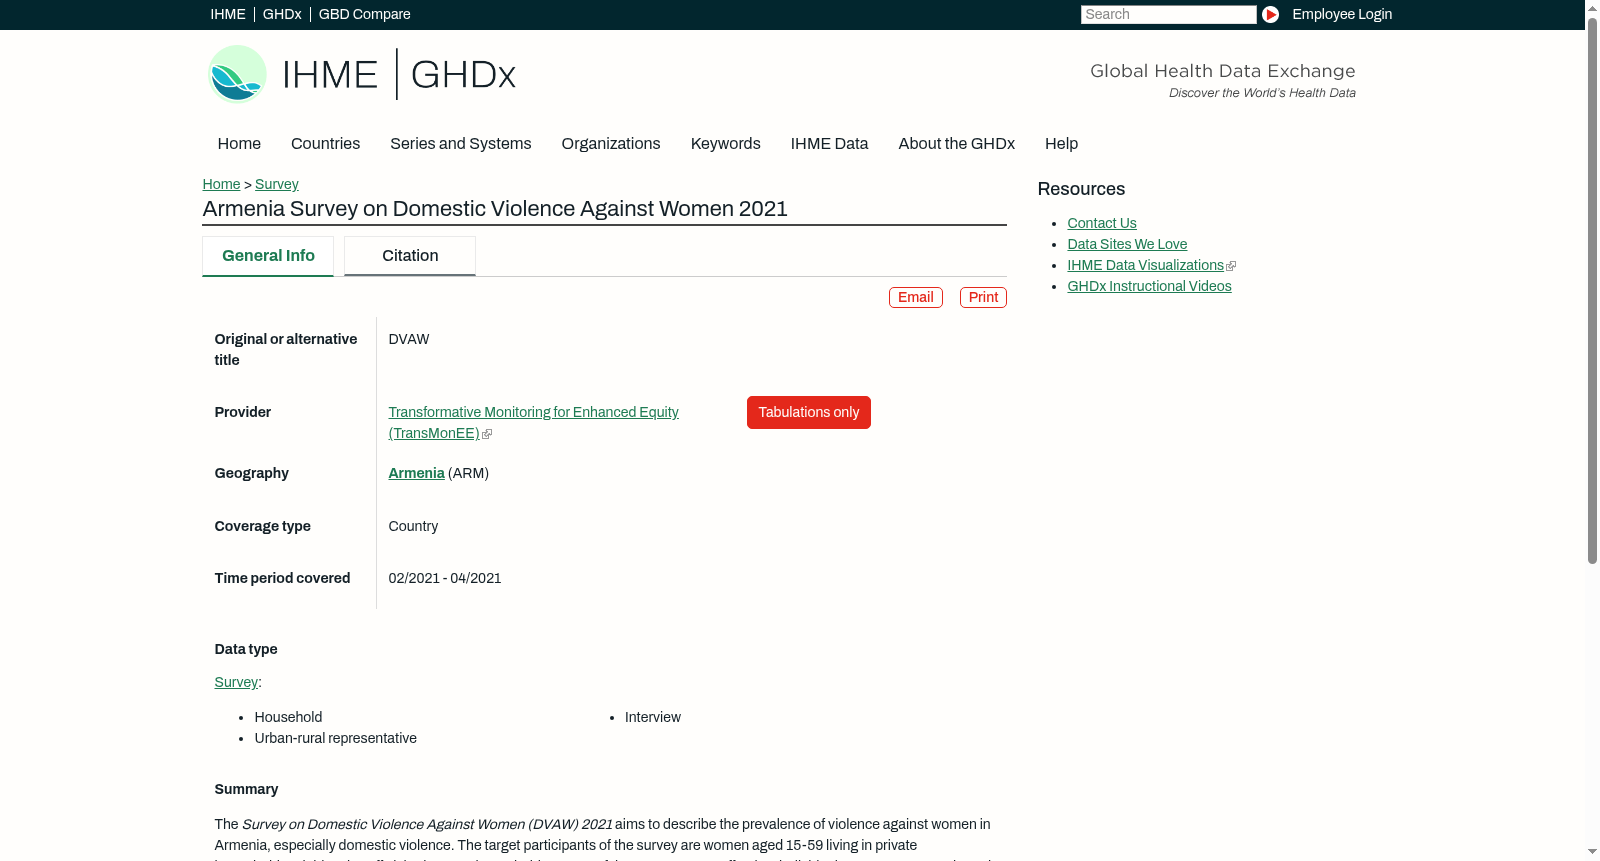Click the scrollbar up arrow

point(1592,8)
